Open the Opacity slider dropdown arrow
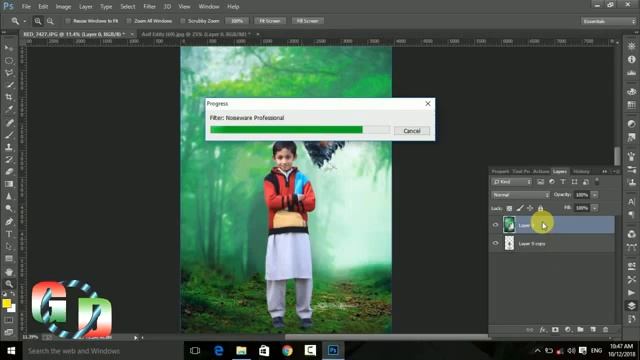640x360 pixels. [x=595, y=195]
